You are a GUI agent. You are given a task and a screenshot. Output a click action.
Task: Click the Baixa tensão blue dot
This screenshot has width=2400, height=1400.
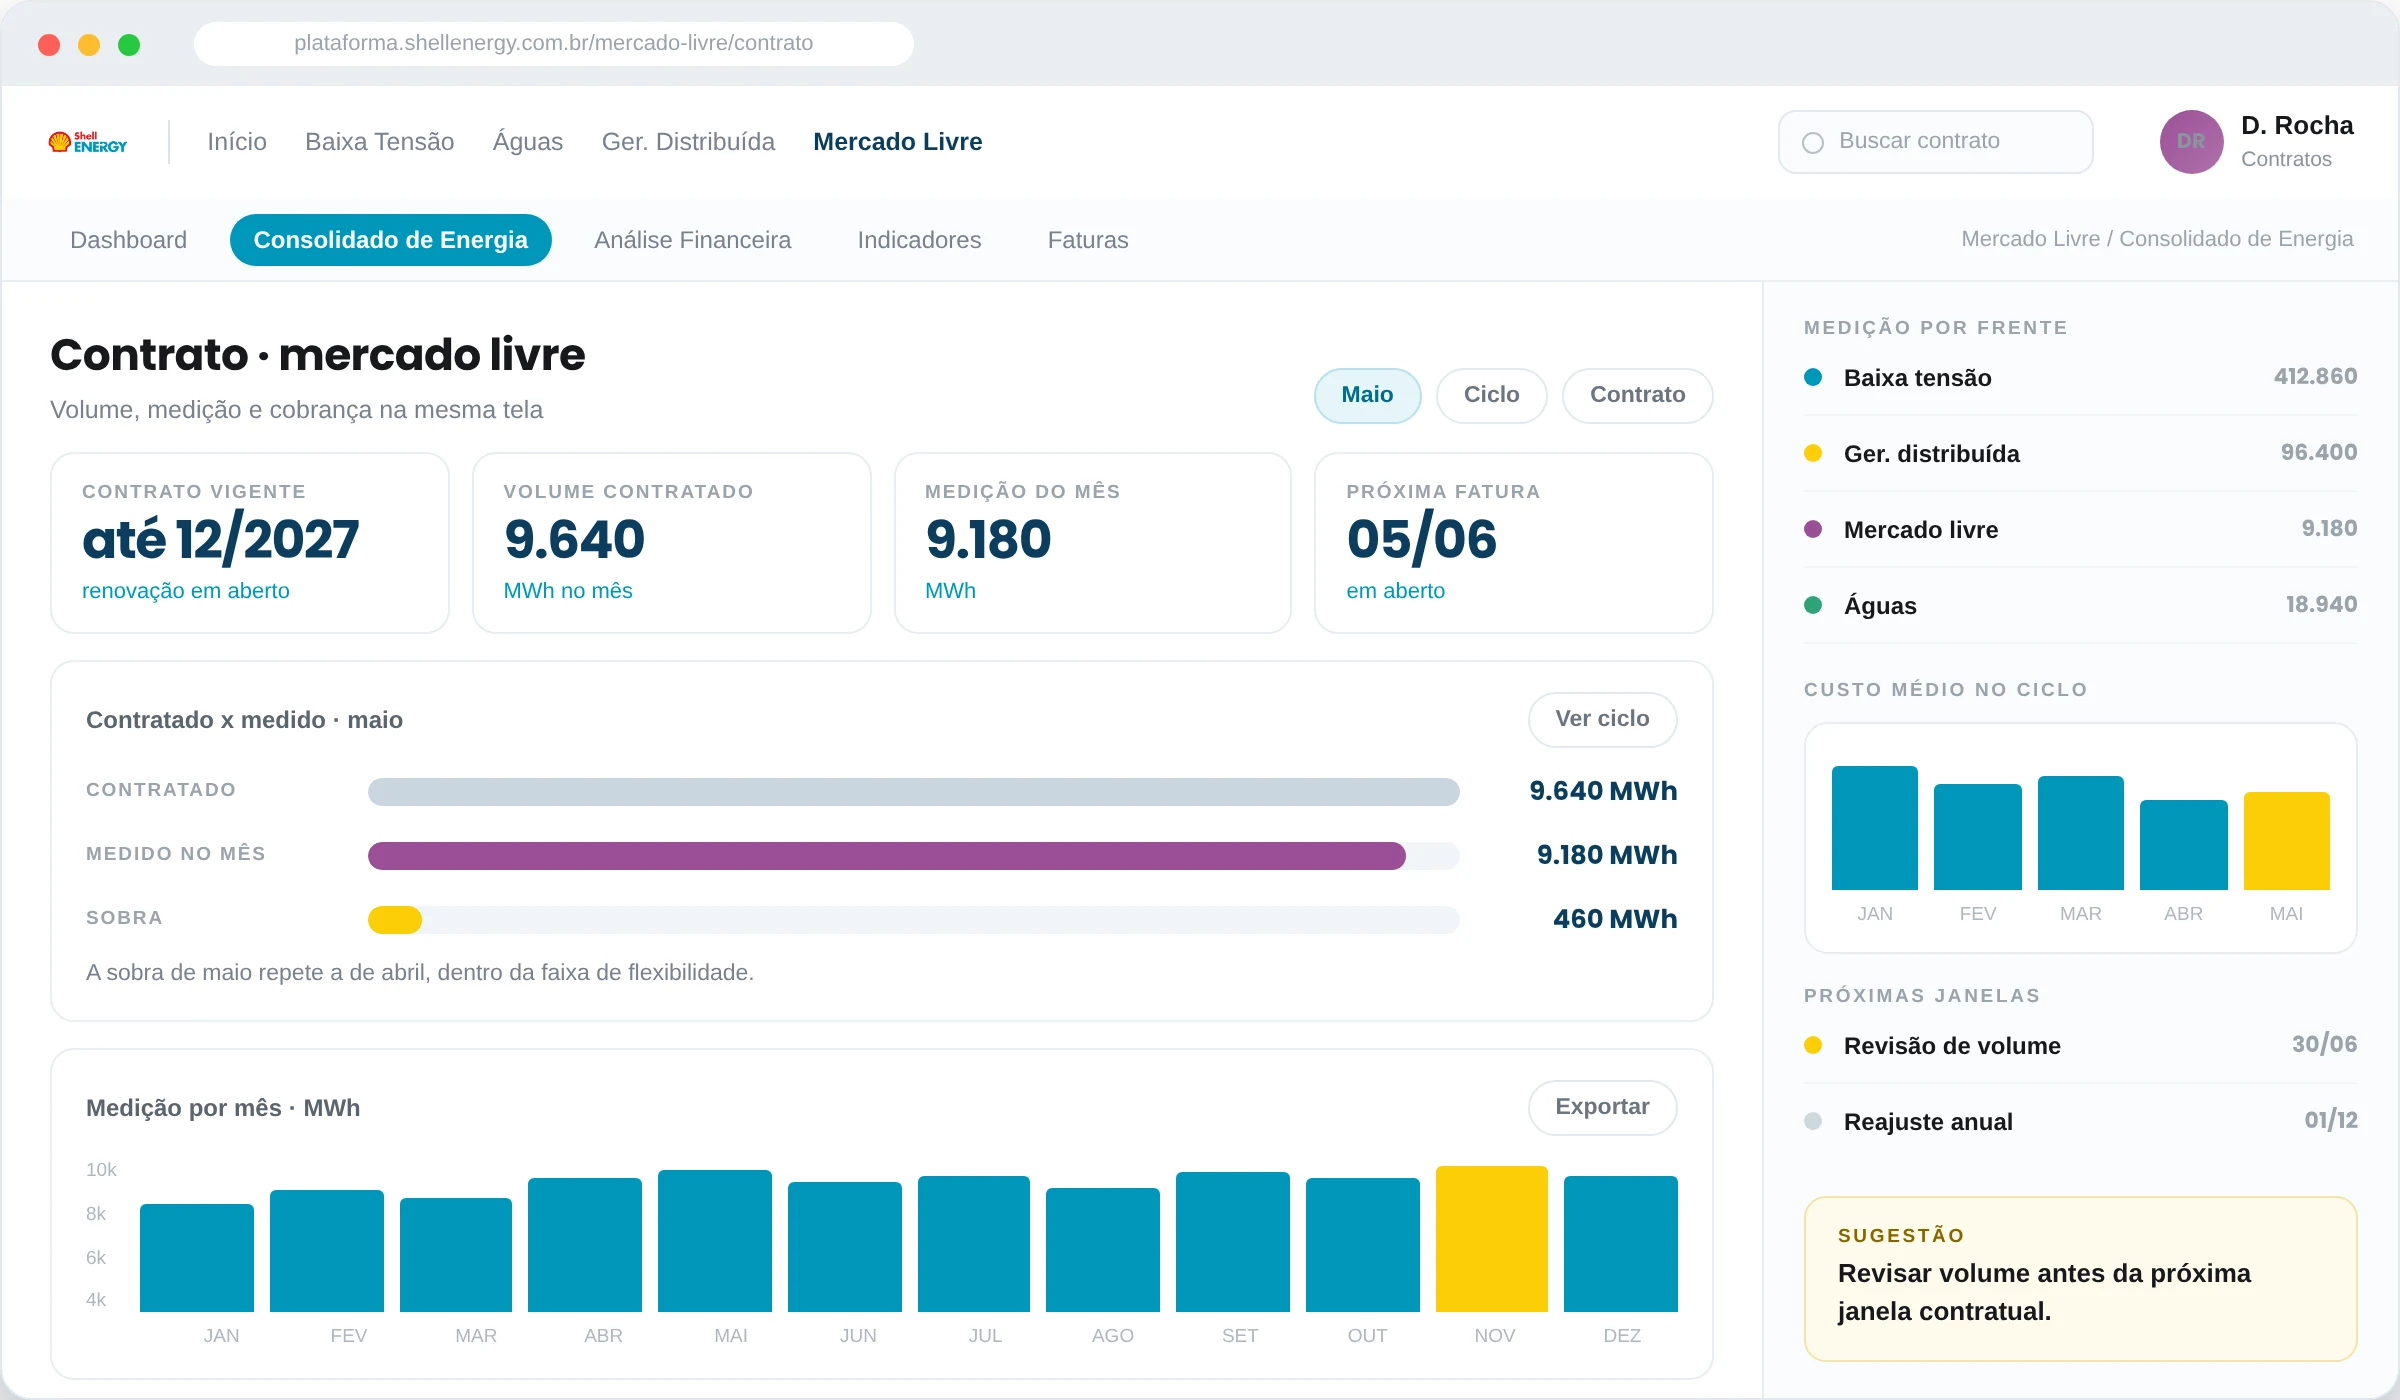point(1813,377)
